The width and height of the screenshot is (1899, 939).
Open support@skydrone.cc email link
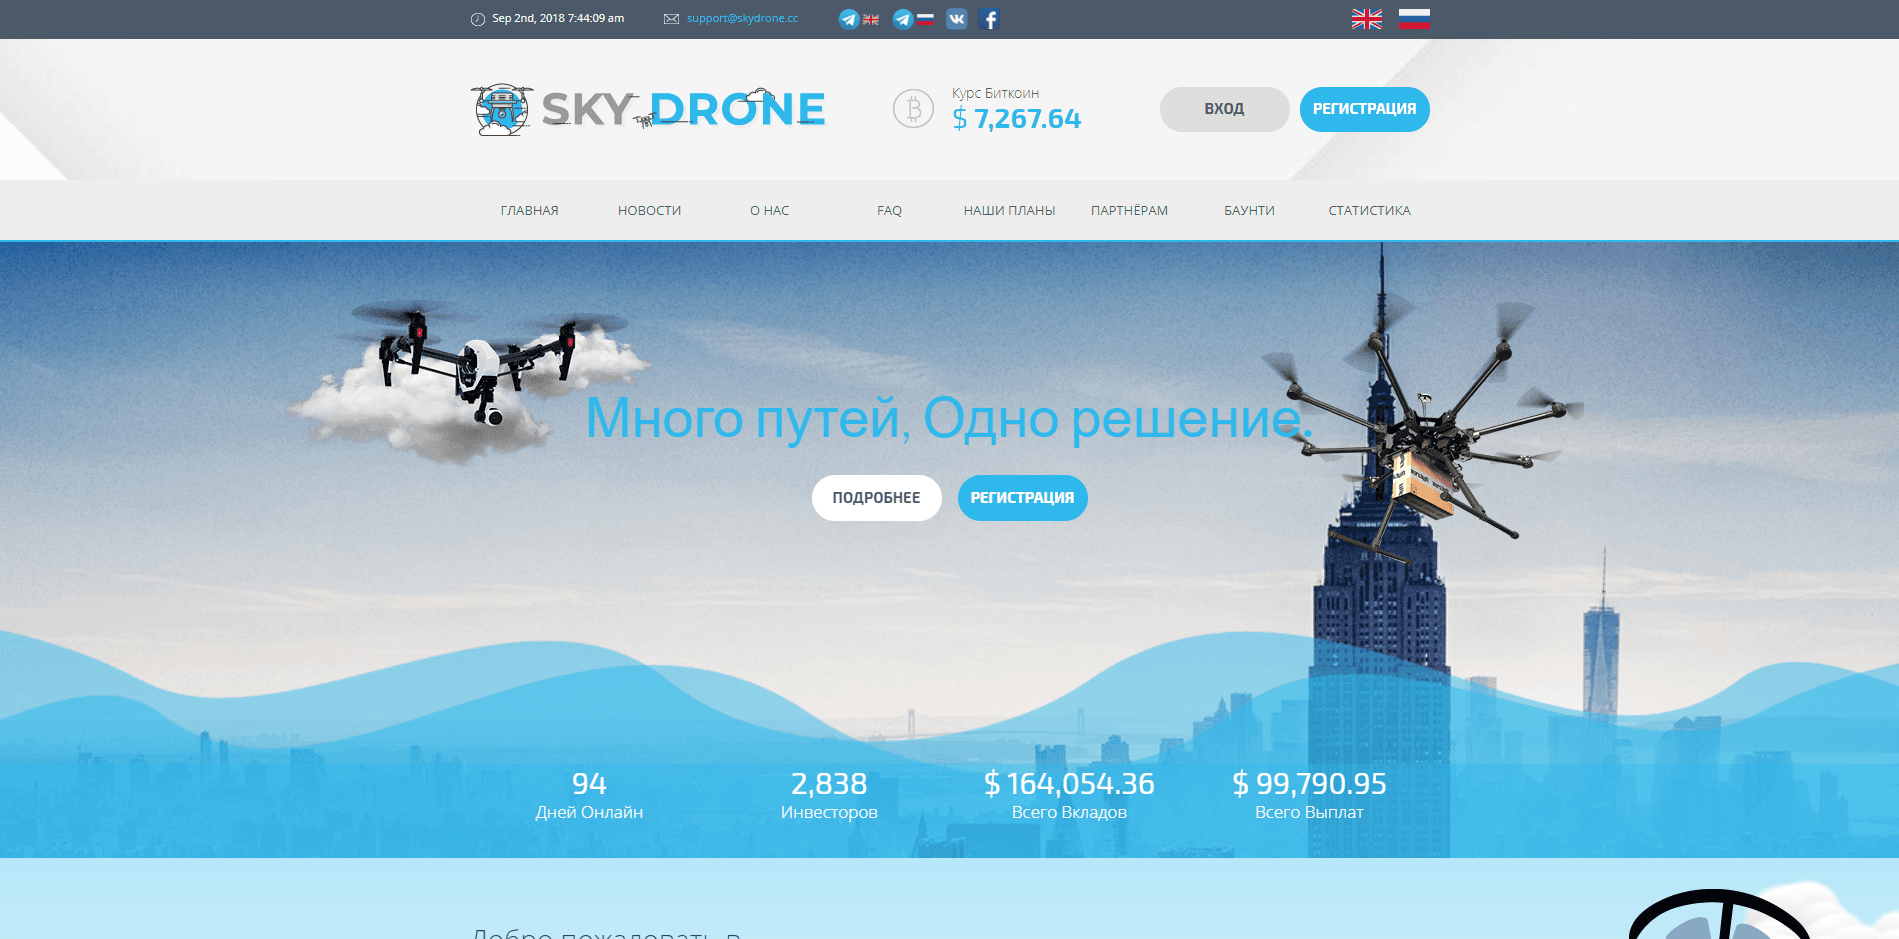click(742, 17)
